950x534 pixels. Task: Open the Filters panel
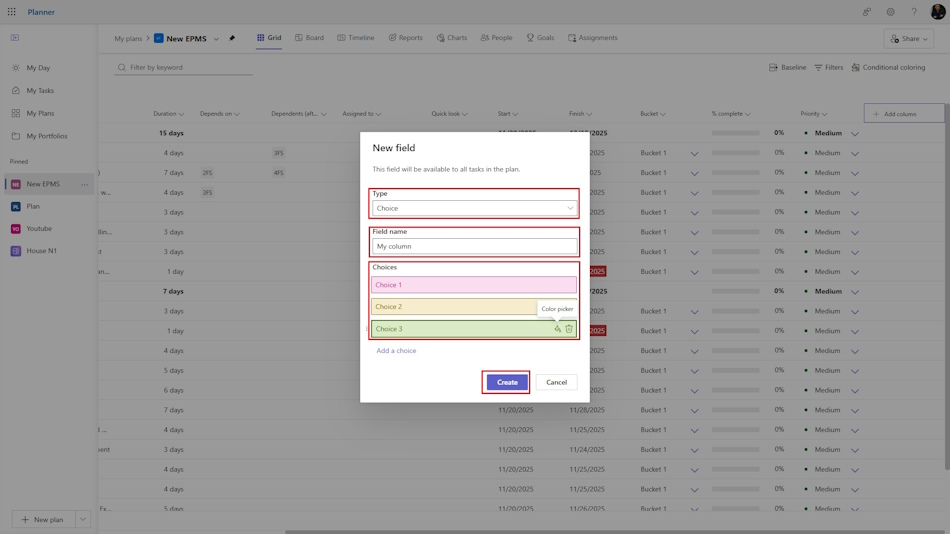pyautogui.click(x=829, y=67)
